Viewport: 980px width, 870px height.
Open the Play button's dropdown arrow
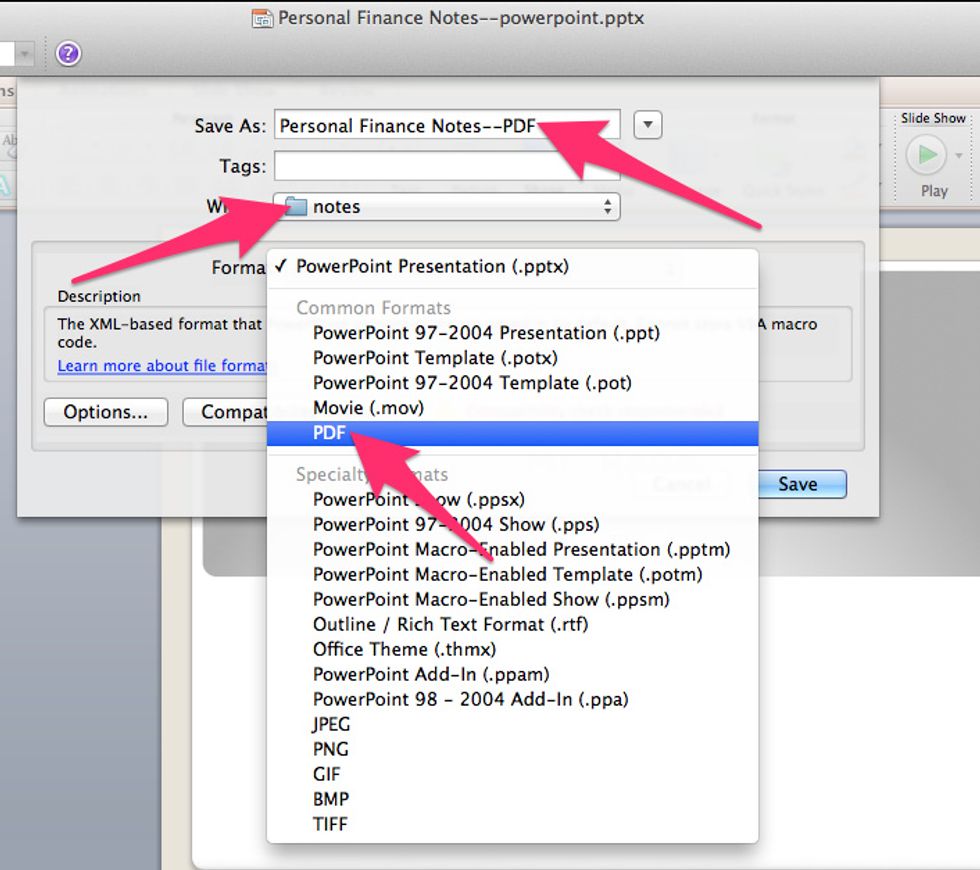pos(958,158)
